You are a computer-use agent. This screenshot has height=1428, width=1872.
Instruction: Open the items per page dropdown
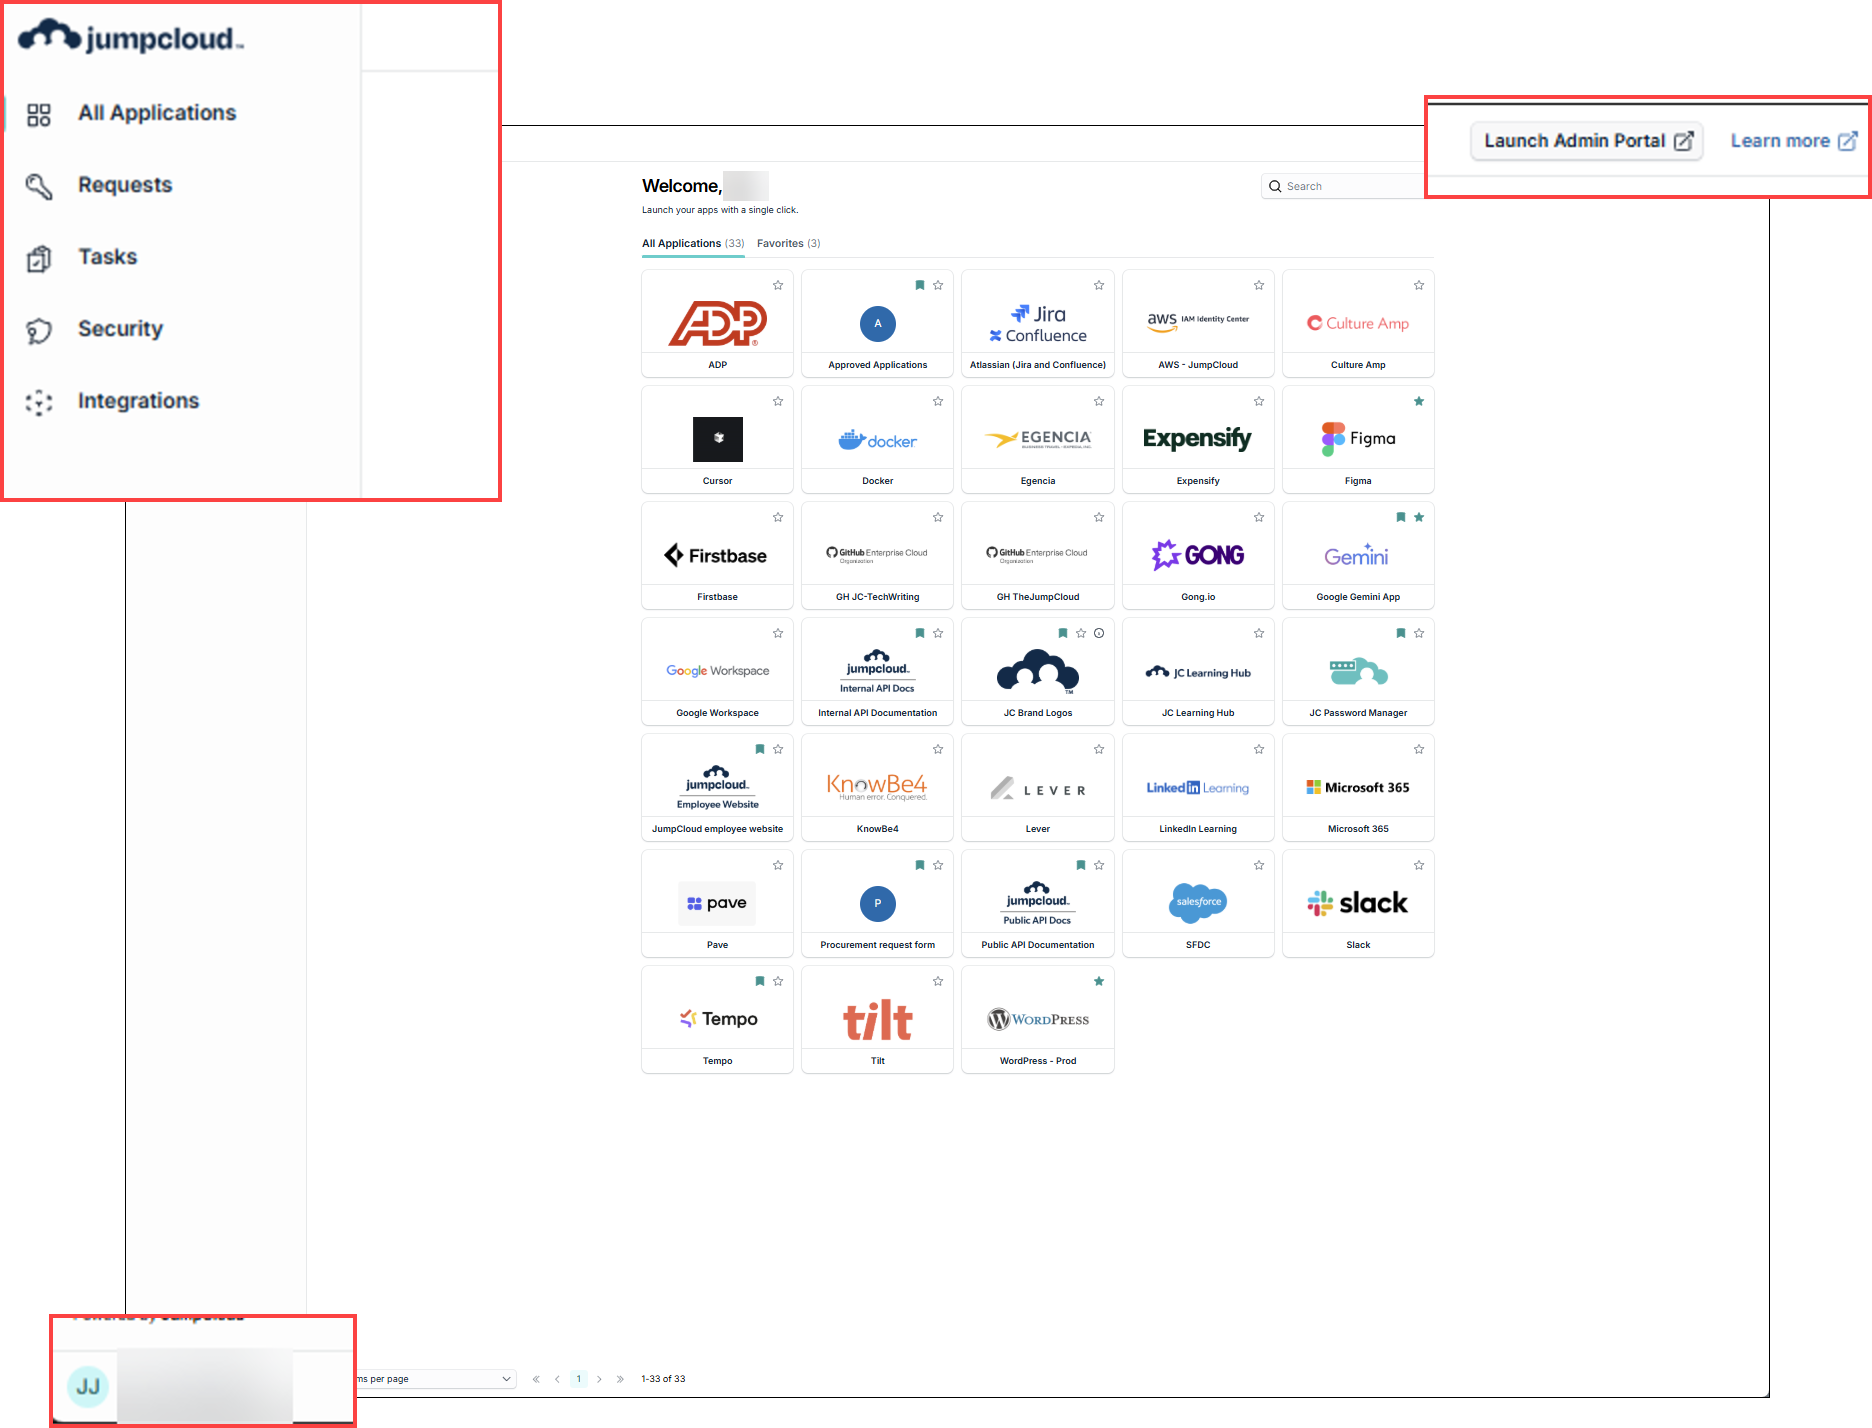tap(435, 1379)
